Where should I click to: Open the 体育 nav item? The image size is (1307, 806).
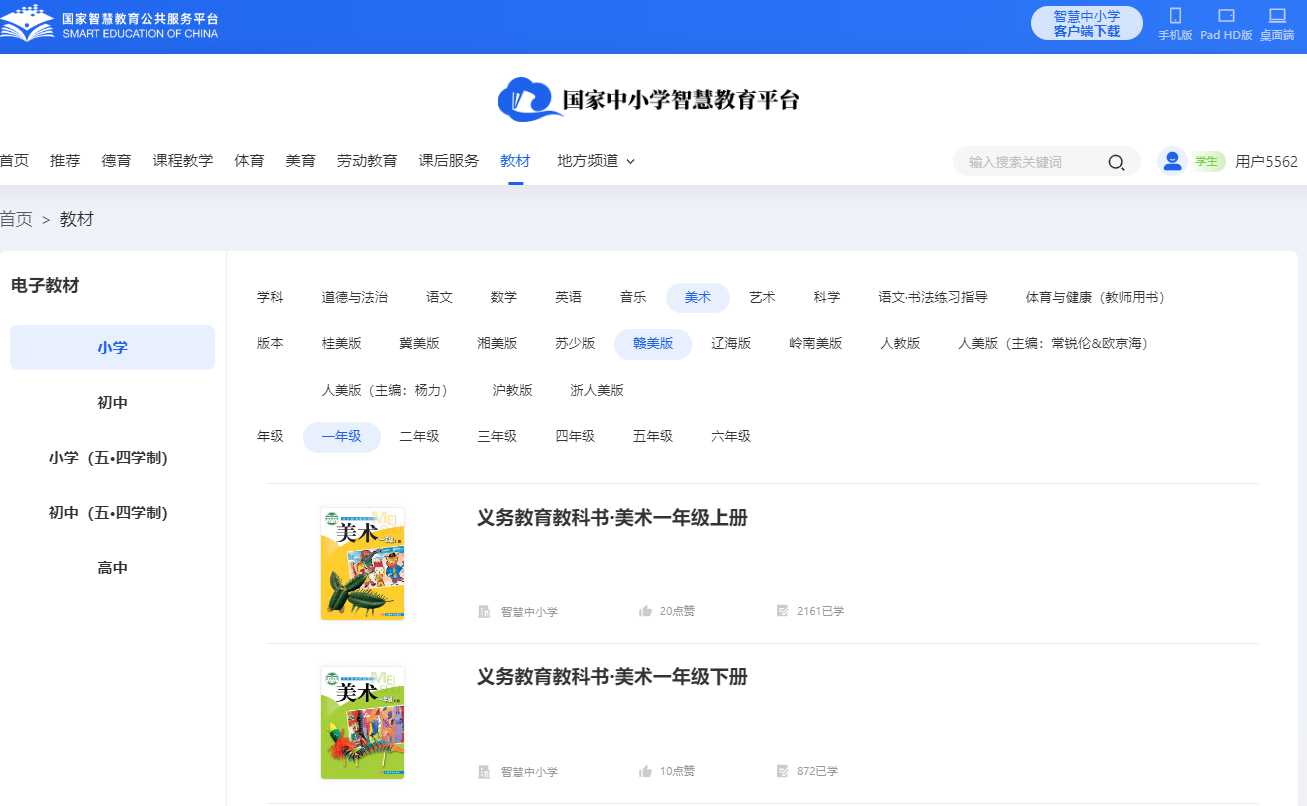[x=249, y=161]
